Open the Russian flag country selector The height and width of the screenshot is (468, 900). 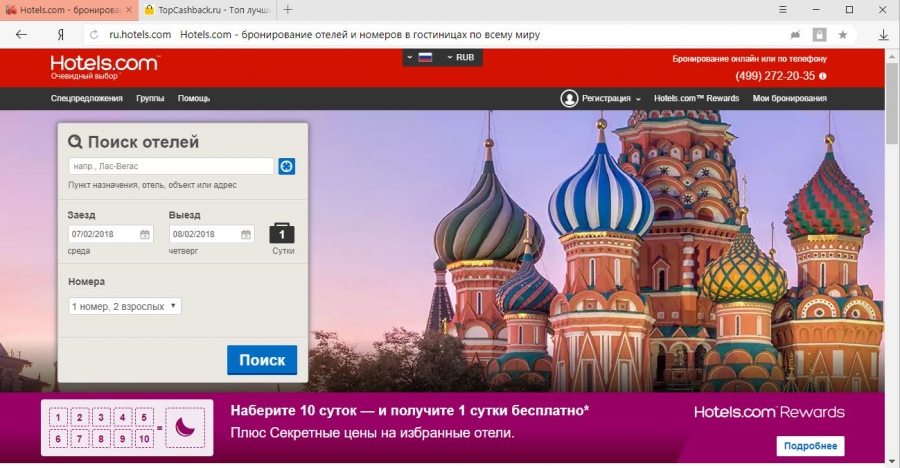pyautogui.click(x=420, y=57)
